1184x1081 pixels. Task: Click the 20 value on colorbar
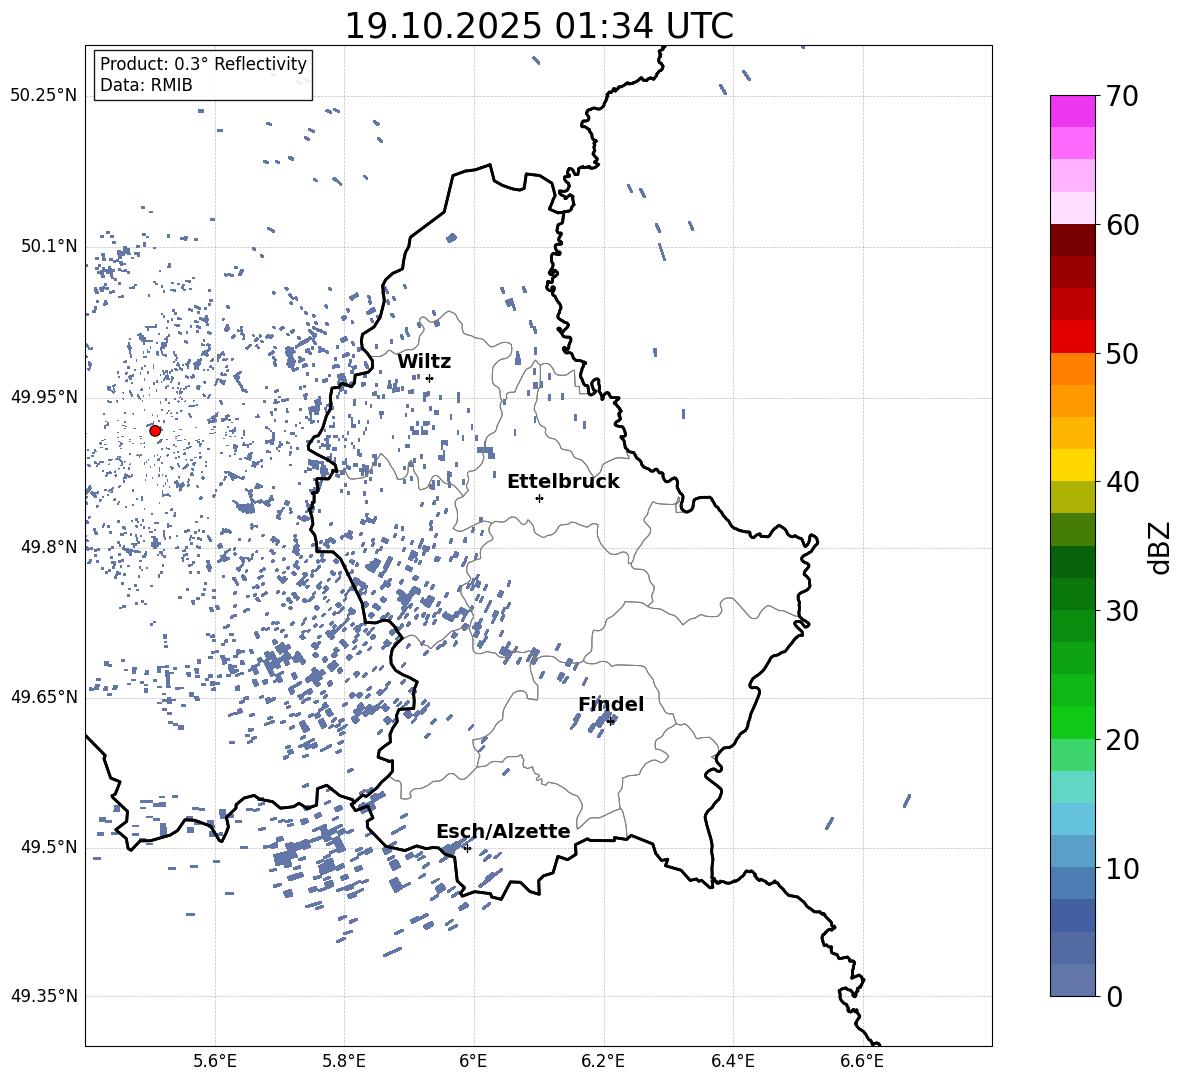[1122, 740]
